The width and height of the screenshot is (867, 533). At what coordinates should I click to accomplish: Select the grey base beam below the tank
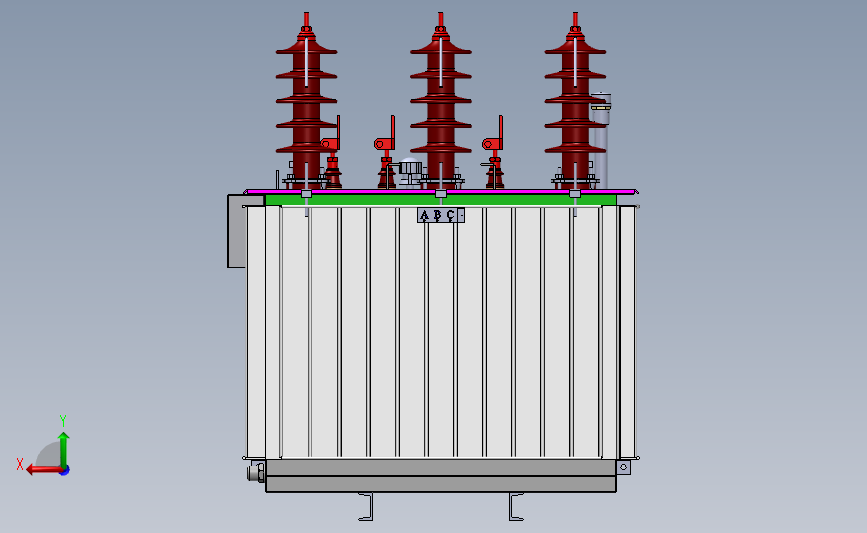(x=441, y=476)
